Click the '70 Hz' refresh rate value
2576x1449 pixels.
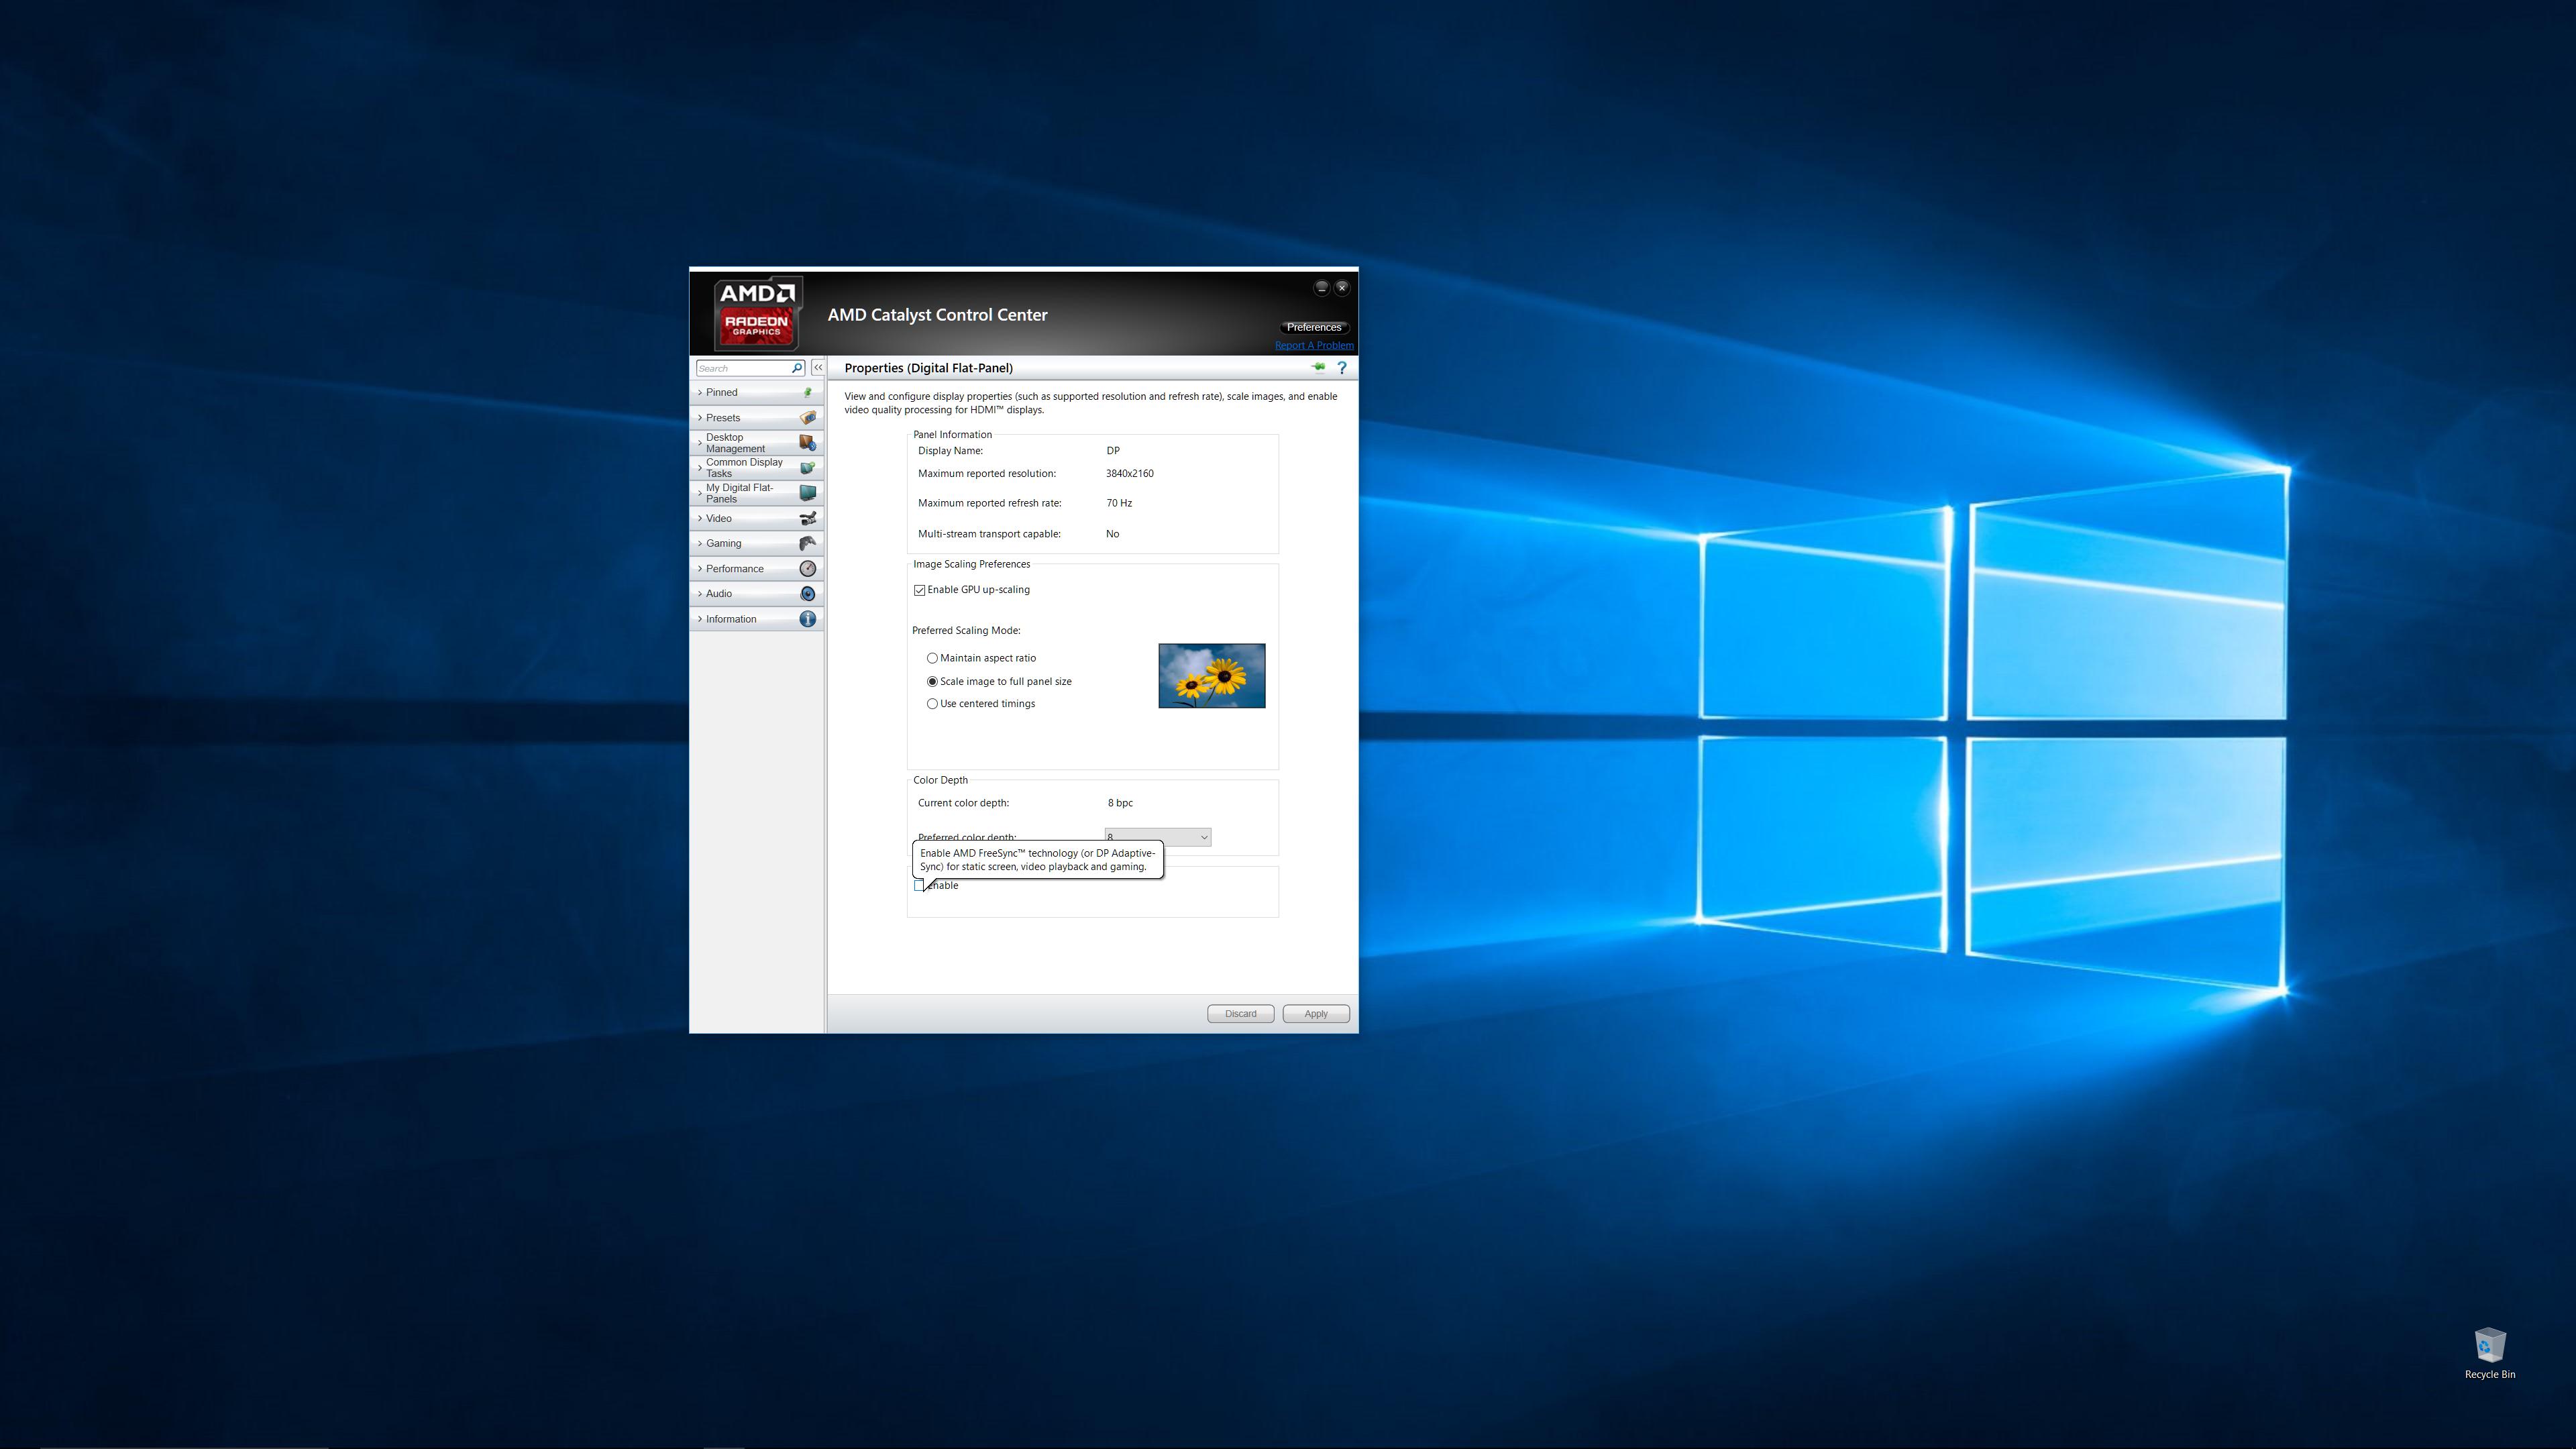1119,504
